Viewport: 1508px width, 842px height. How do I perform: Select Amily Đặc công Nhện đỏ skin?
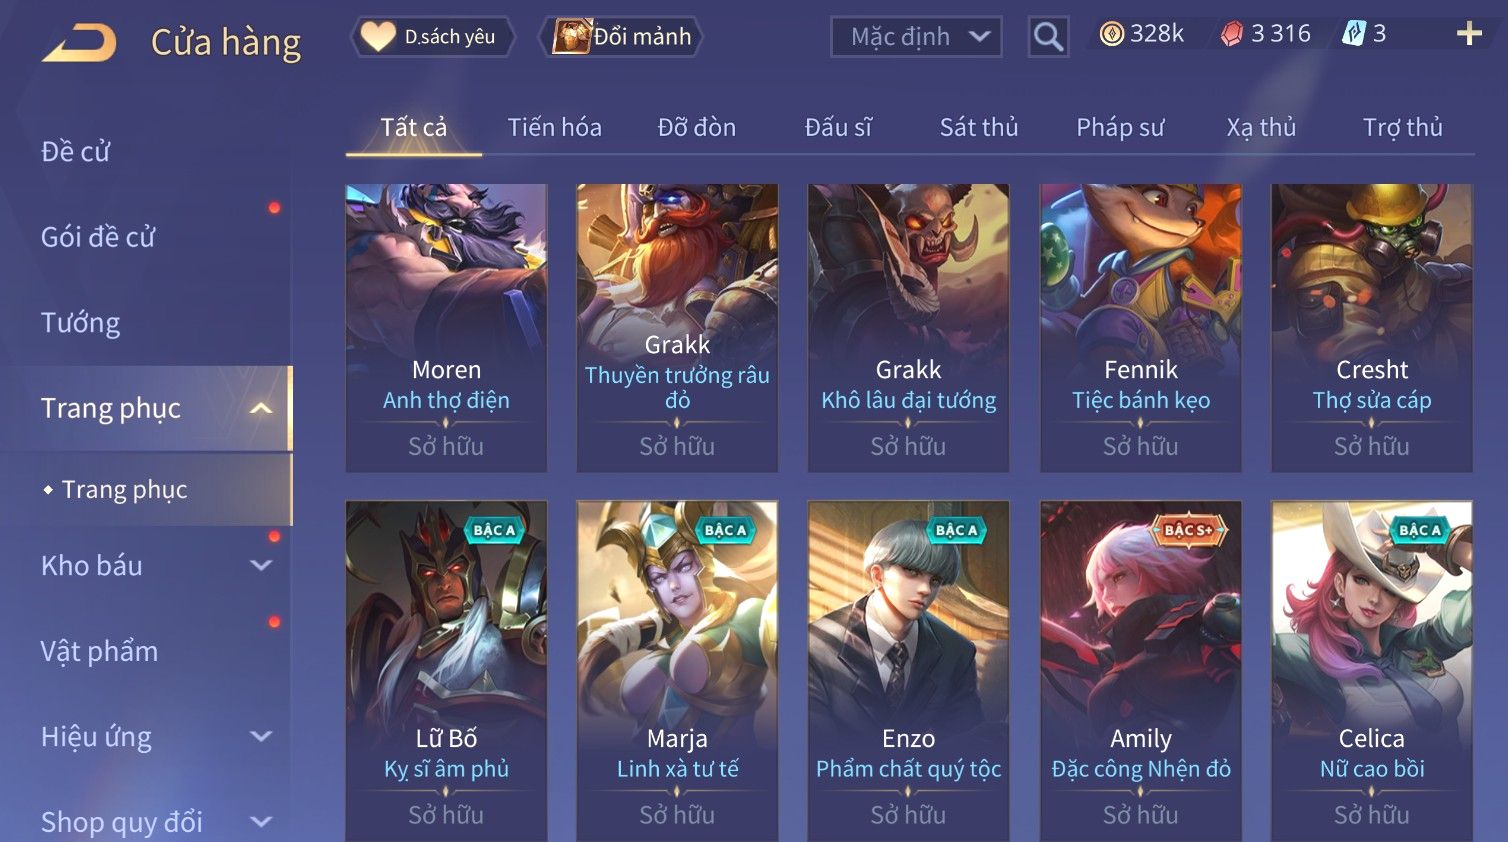(x=1140, y=671)
